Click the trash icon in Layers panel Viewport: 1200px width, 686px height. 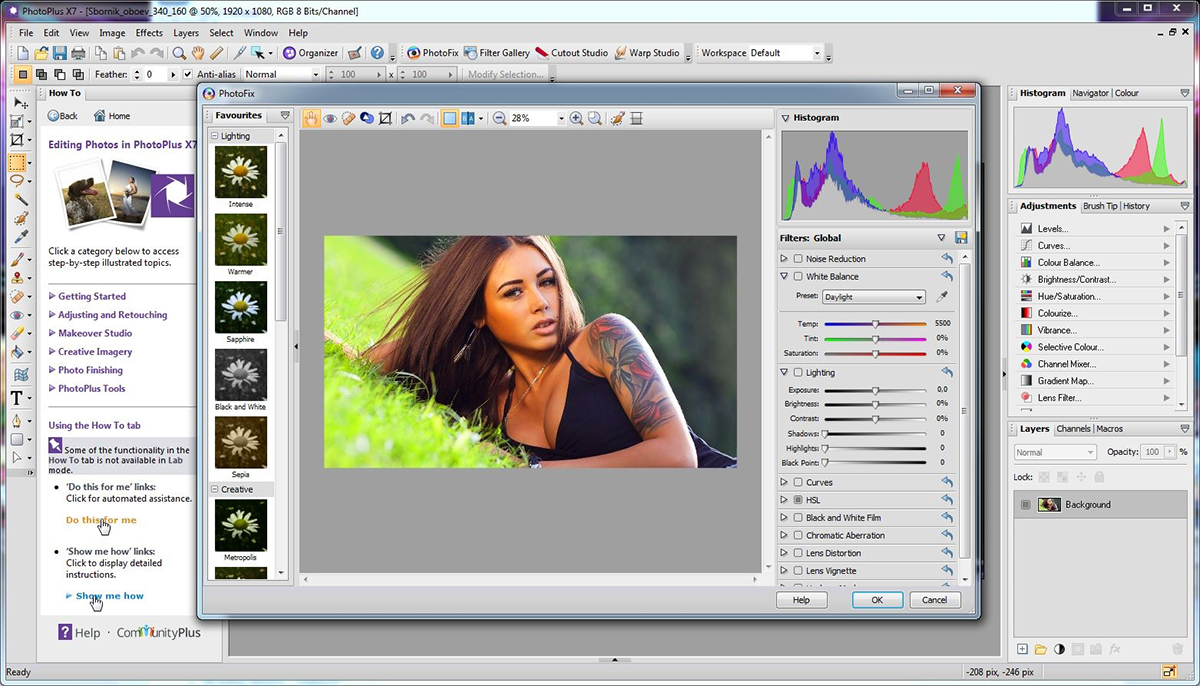tap(1177, 650)
